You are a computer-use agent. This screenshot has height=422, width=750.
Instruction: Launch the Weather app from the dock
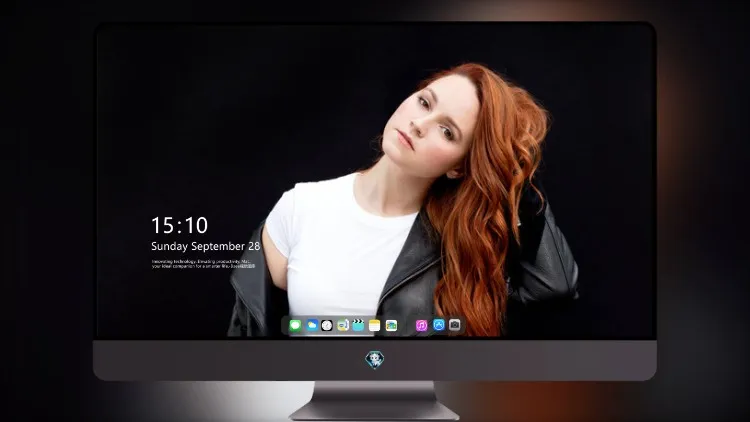point(311,325)
